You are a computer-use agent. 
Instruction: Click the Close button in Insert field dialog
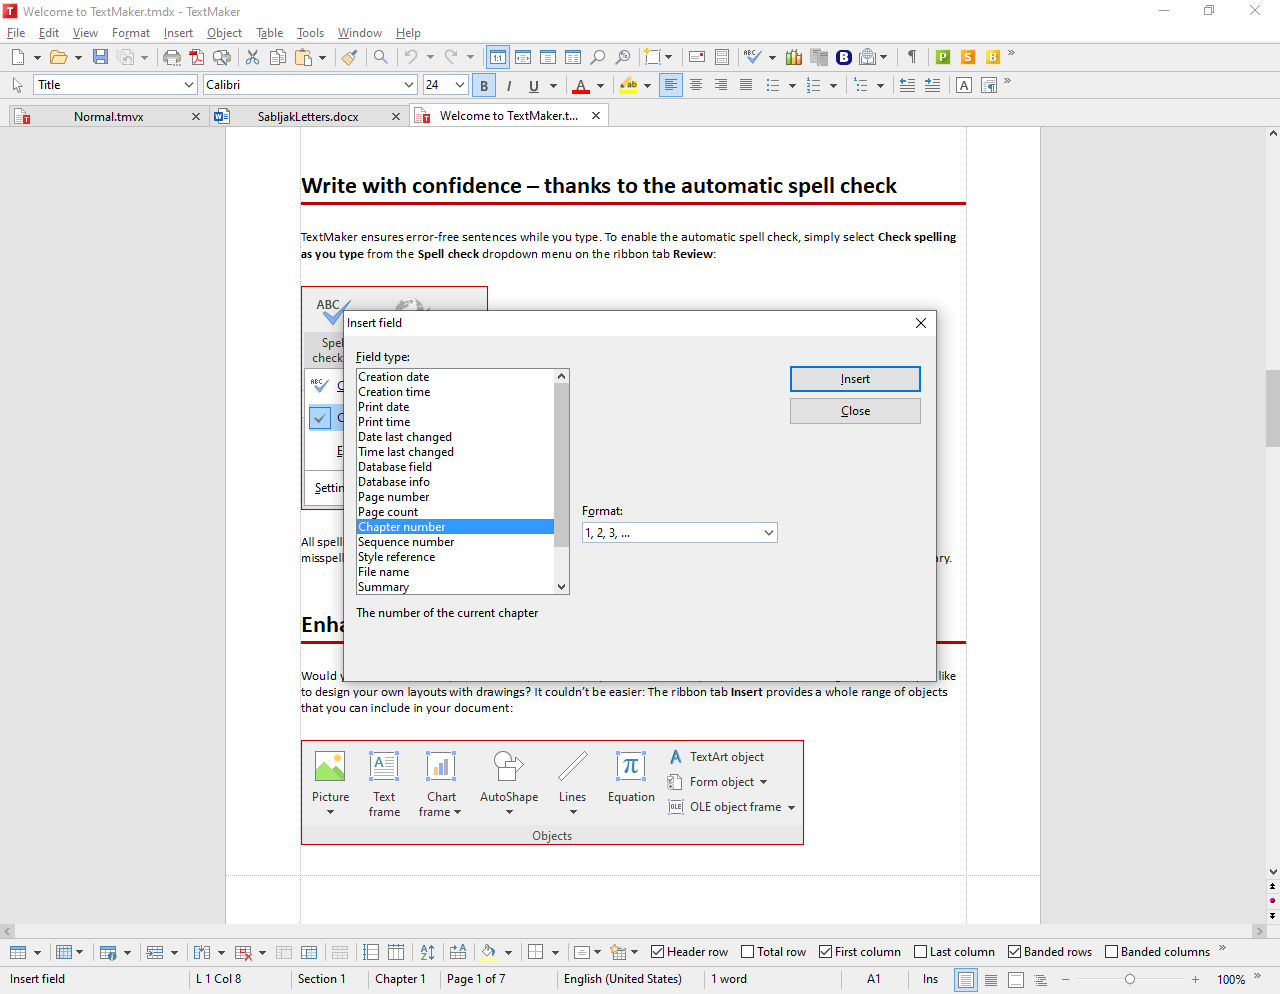coord(855,411)
